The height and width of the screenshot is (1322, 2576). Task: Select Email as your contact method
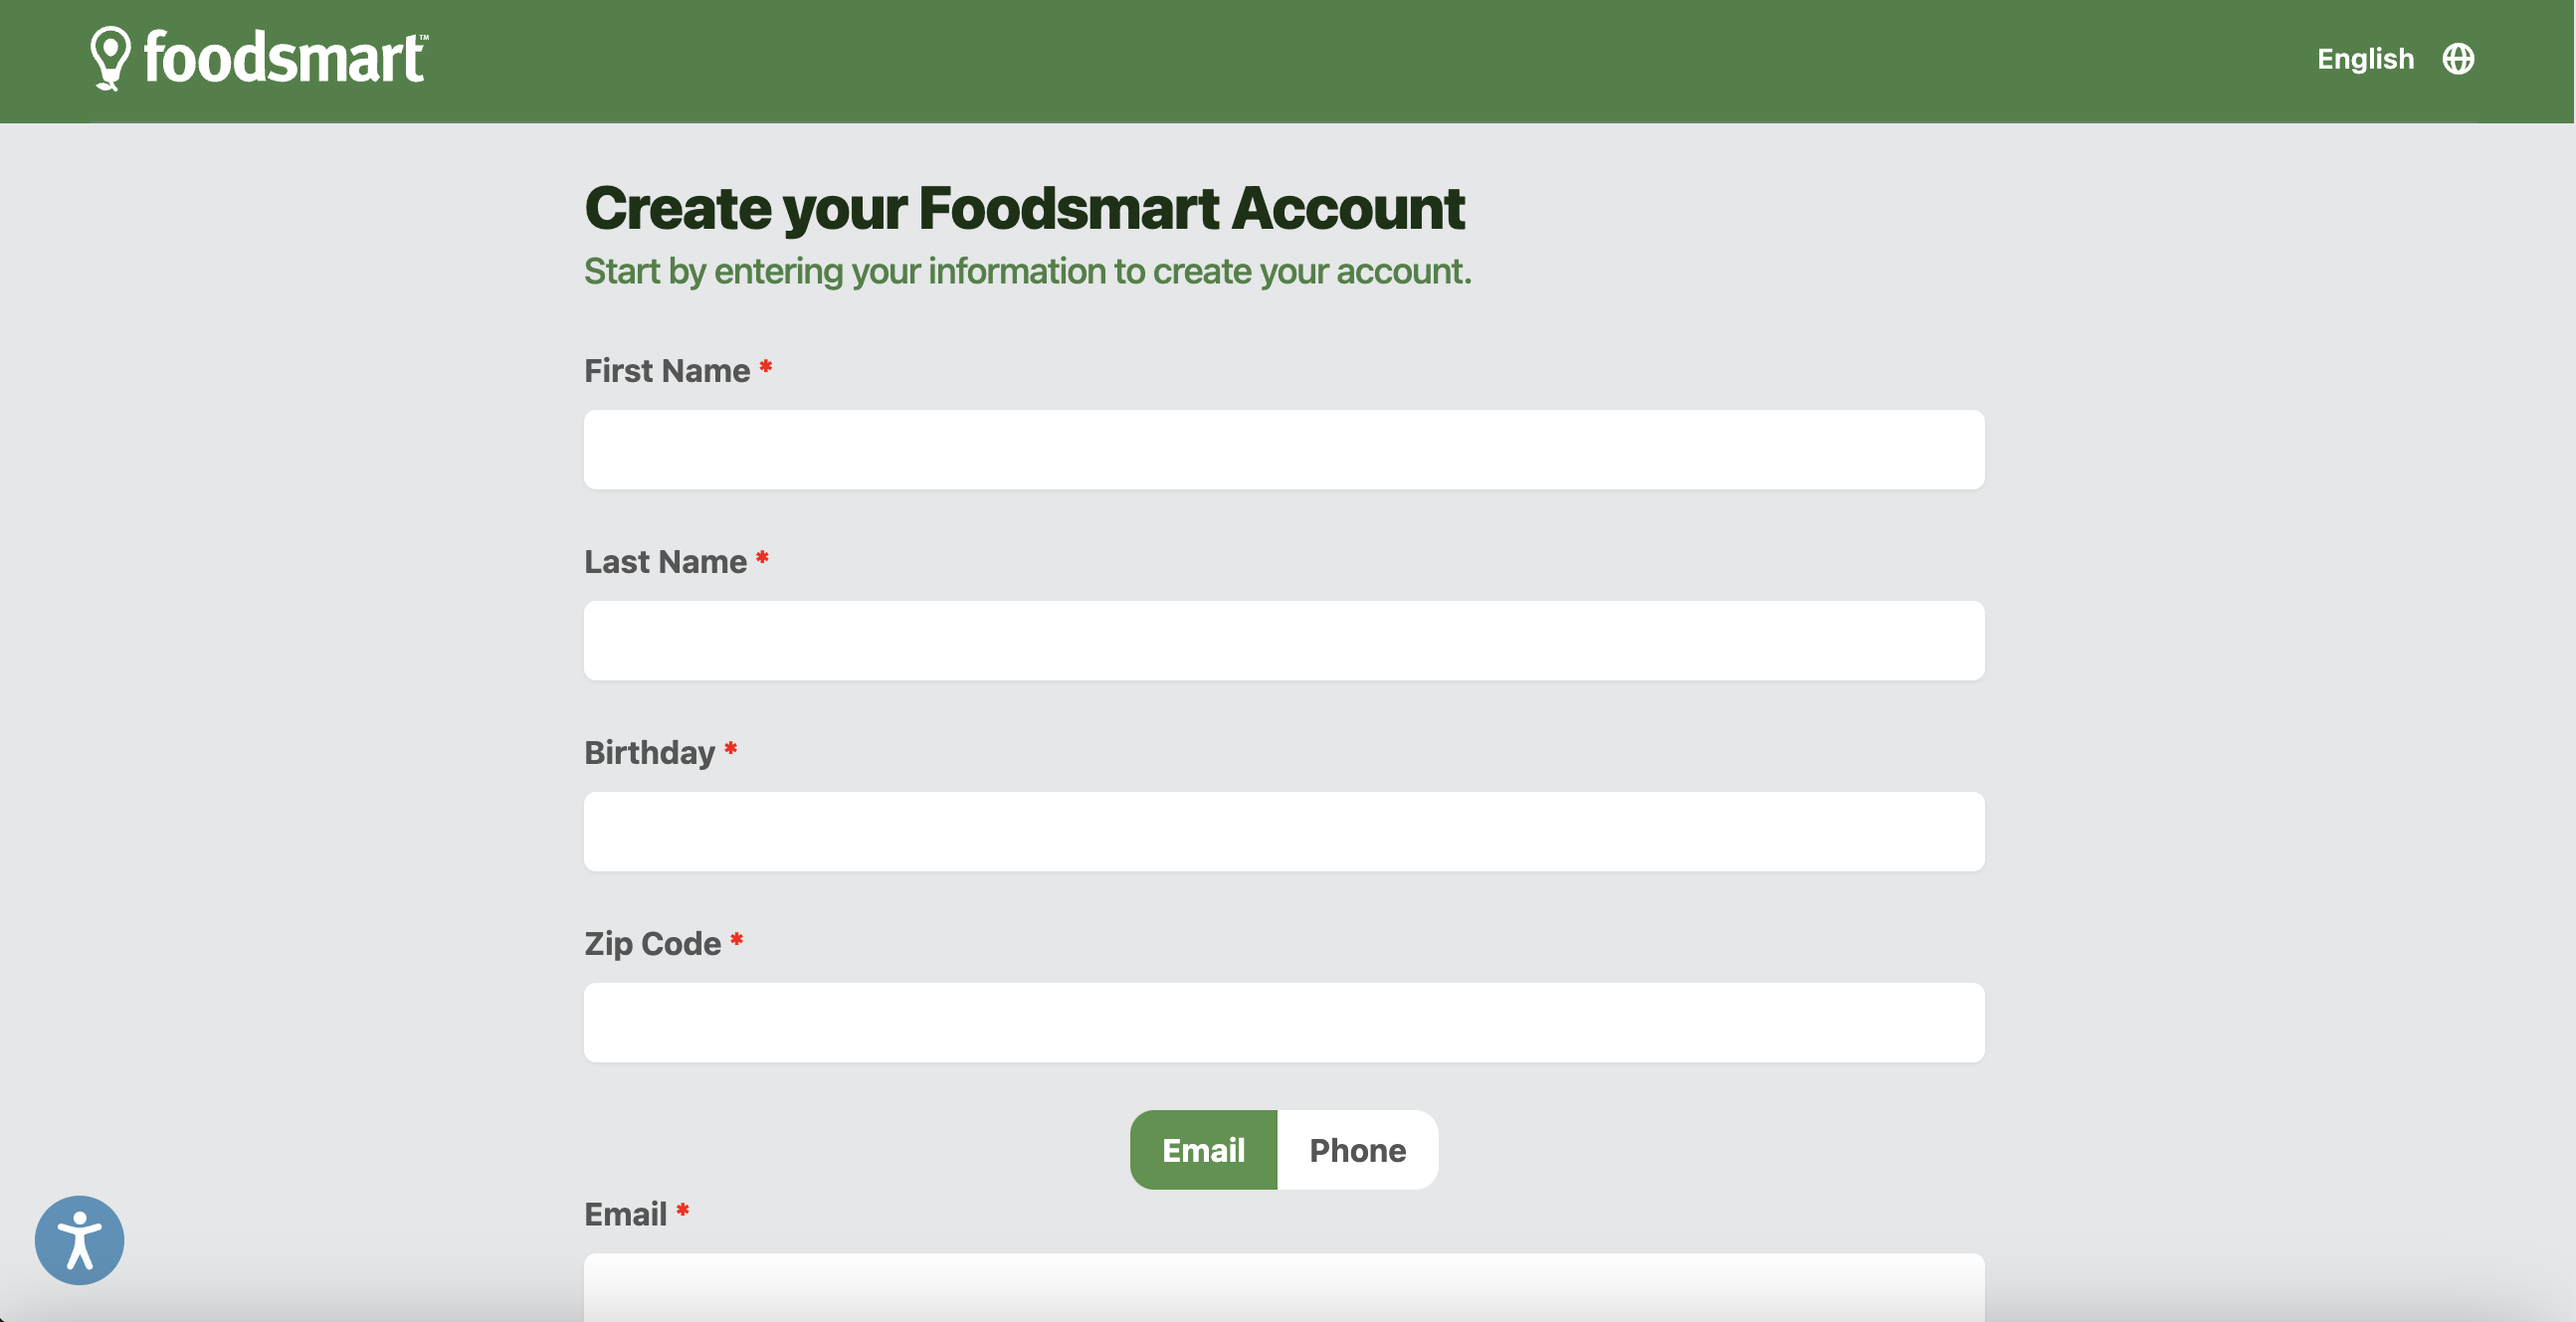click(1203, 1149)
